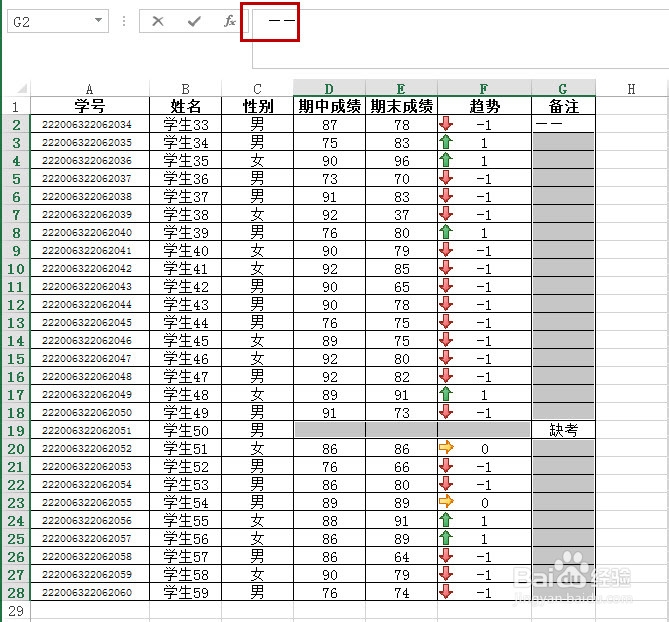Click student ID 222006322062051
Screen dimensions: 669x622
point(87,430)
